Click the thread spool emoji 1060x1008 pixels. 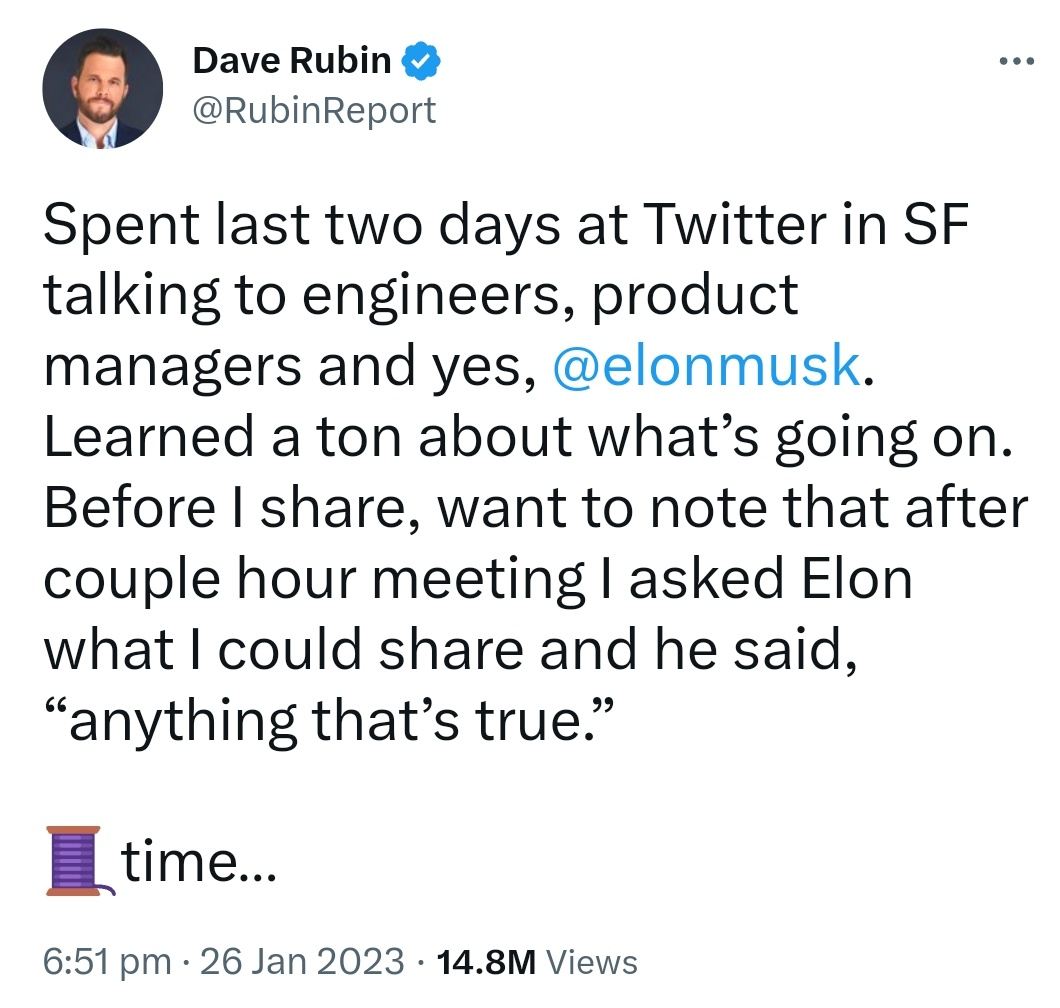tap(76, 860)
